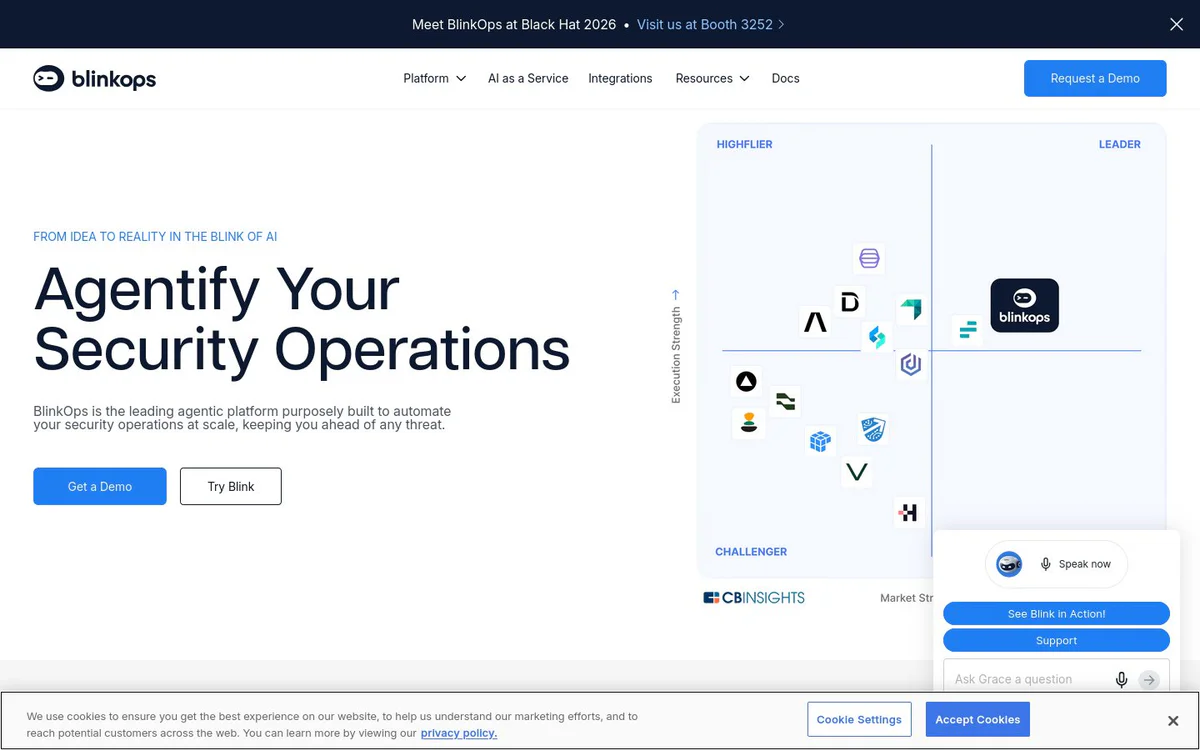Expand the Resources dropdown
Viewport: 1200px width, 750px height.
click(712, 78)
